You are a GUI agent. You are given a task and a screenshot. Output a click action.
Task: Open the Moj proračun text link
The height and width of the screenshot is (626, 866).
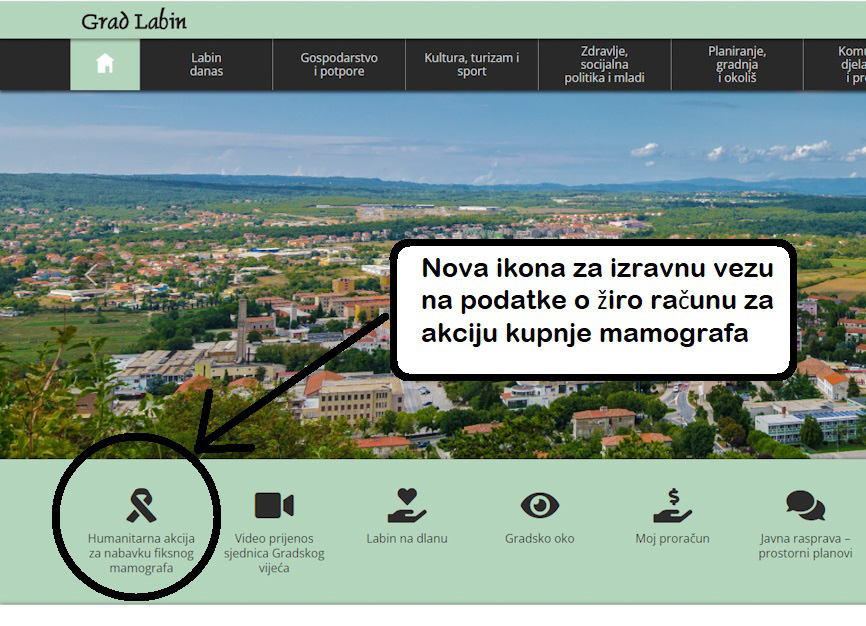coord(672,539)
